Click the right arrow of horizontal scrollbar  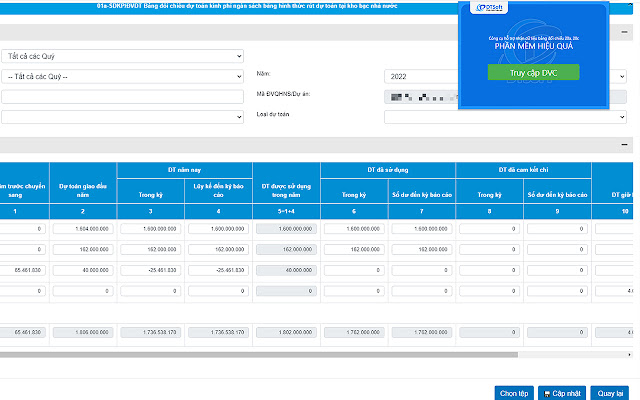[x=629, y=355]
